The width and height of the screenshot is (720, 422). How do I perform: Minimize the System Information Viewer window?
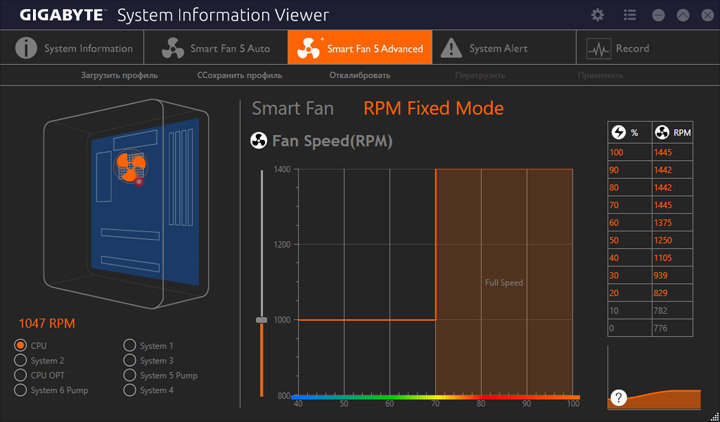pos(658,15)
